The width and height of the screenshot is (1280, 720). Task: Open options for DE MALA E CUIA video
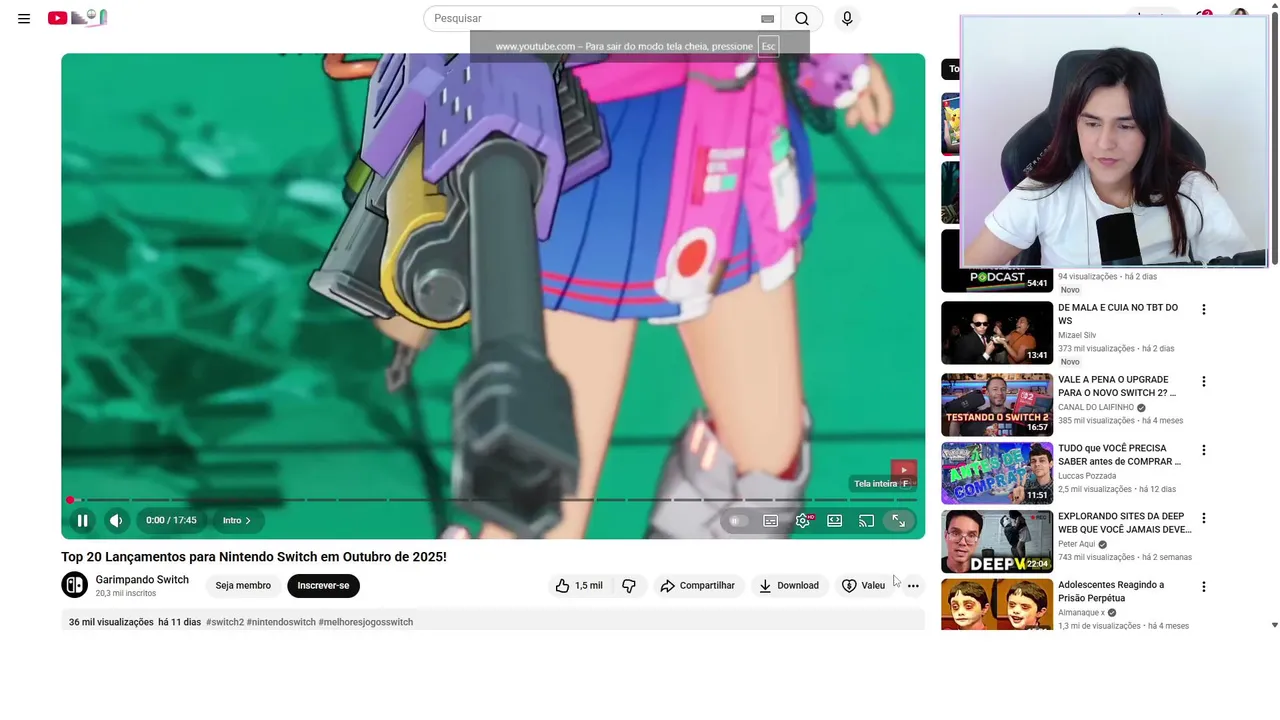tap(1204, 309)
